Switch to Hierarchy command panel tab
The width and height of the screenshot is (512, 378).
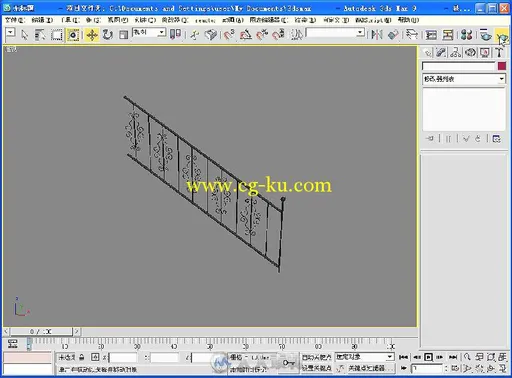pos(456,52)
